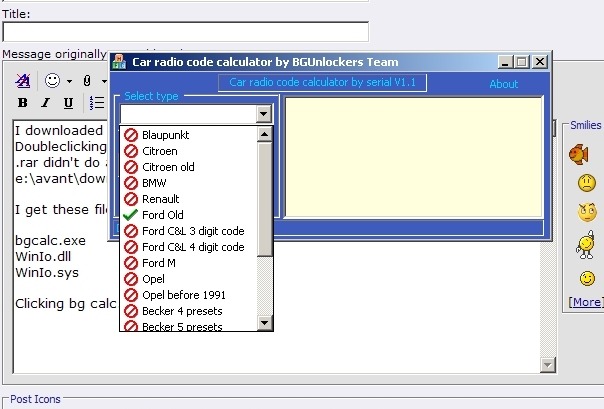Insert the fish smilie
The image size is (604, 409).
[x=579, y=154]
